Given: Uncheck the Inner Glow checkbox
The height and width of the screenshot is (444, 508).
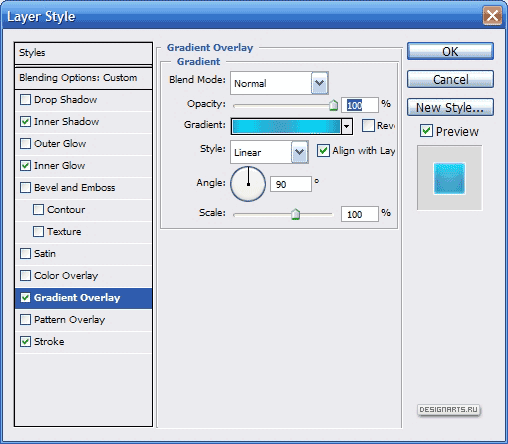Looking at the screenshot, I should pos(25,166).
